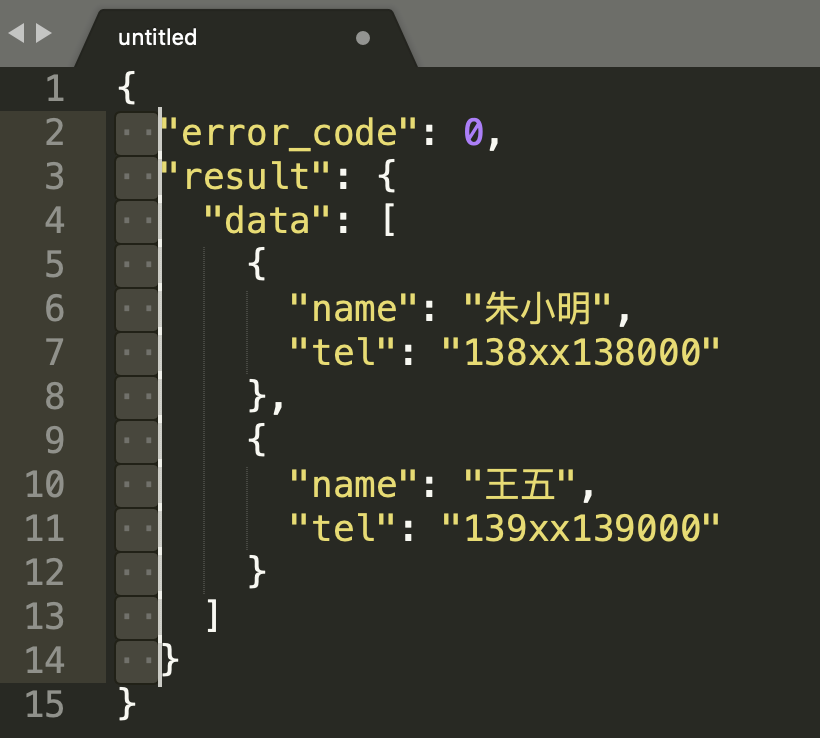Click the purple 0 value

474,133
